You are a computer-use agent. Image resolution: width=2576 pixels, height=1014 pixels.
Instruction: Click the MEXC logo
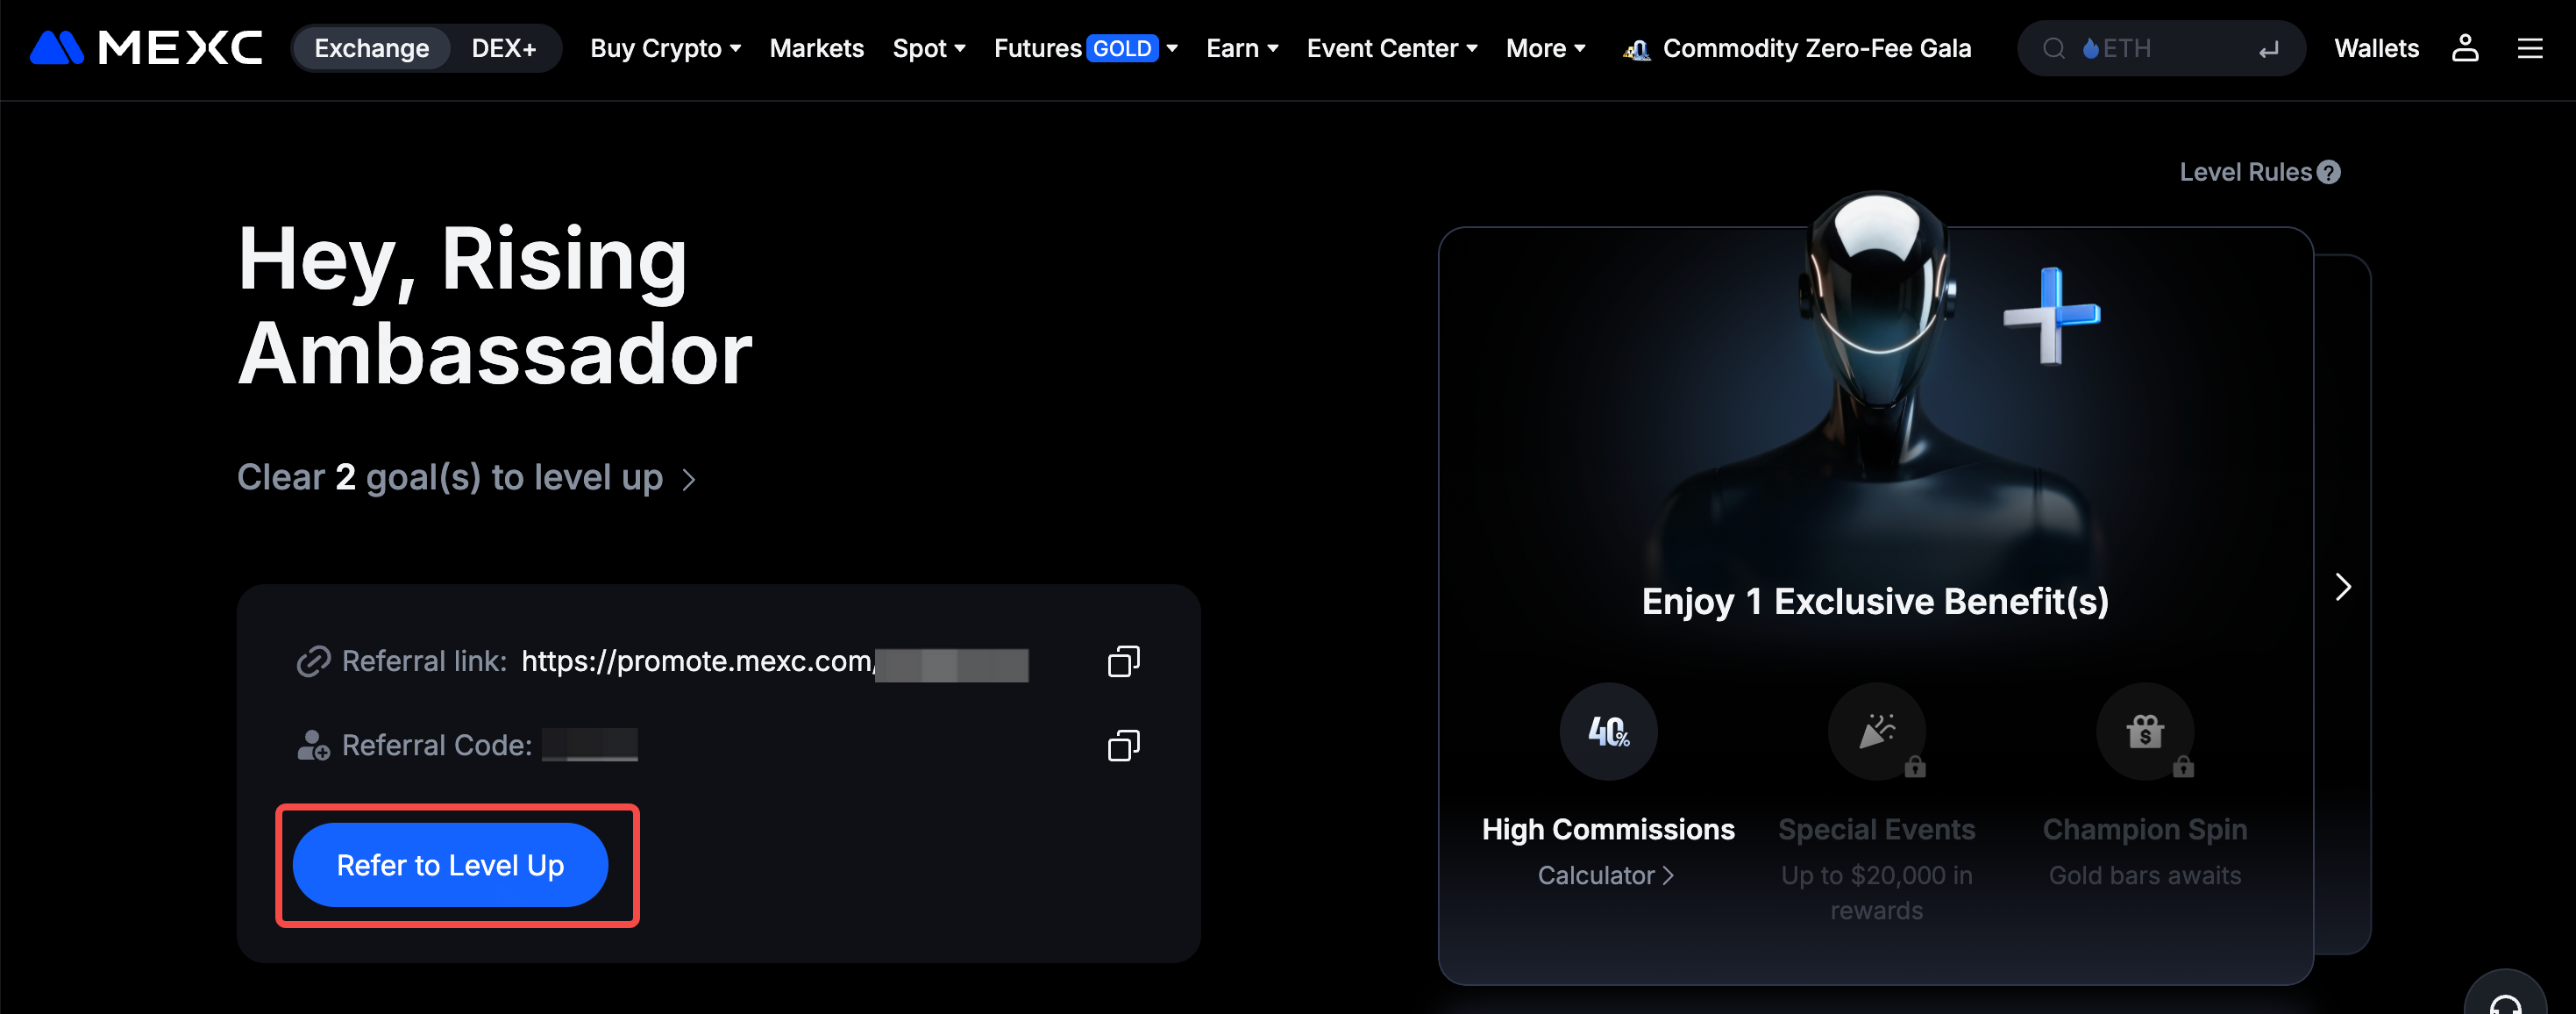point(146,48)
